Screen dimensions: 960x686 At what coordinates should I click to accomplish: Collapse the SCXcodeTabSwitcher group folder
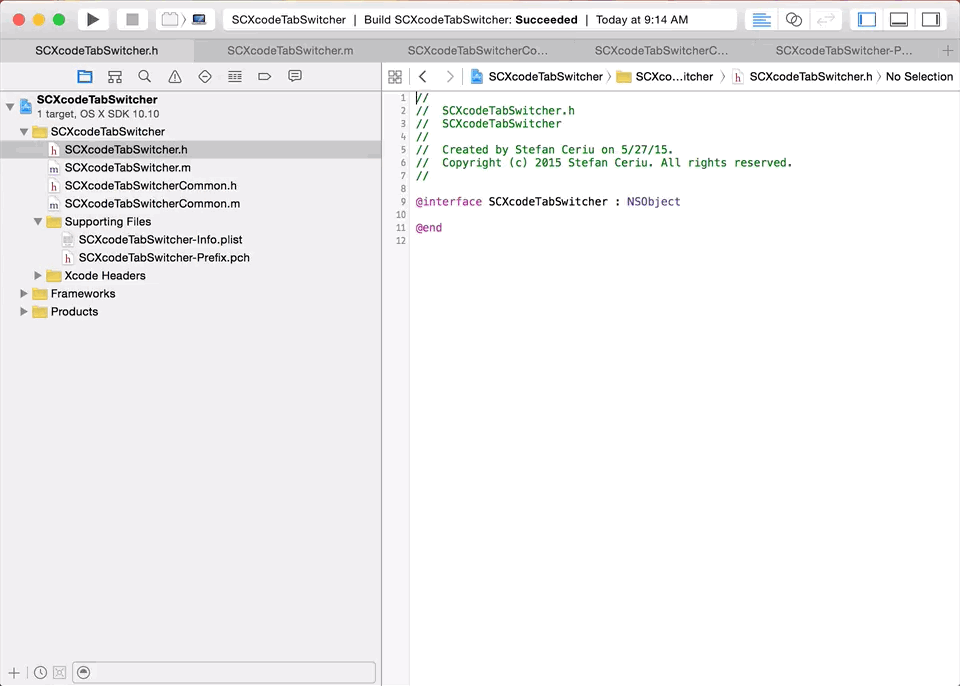[x=24, y=132]
